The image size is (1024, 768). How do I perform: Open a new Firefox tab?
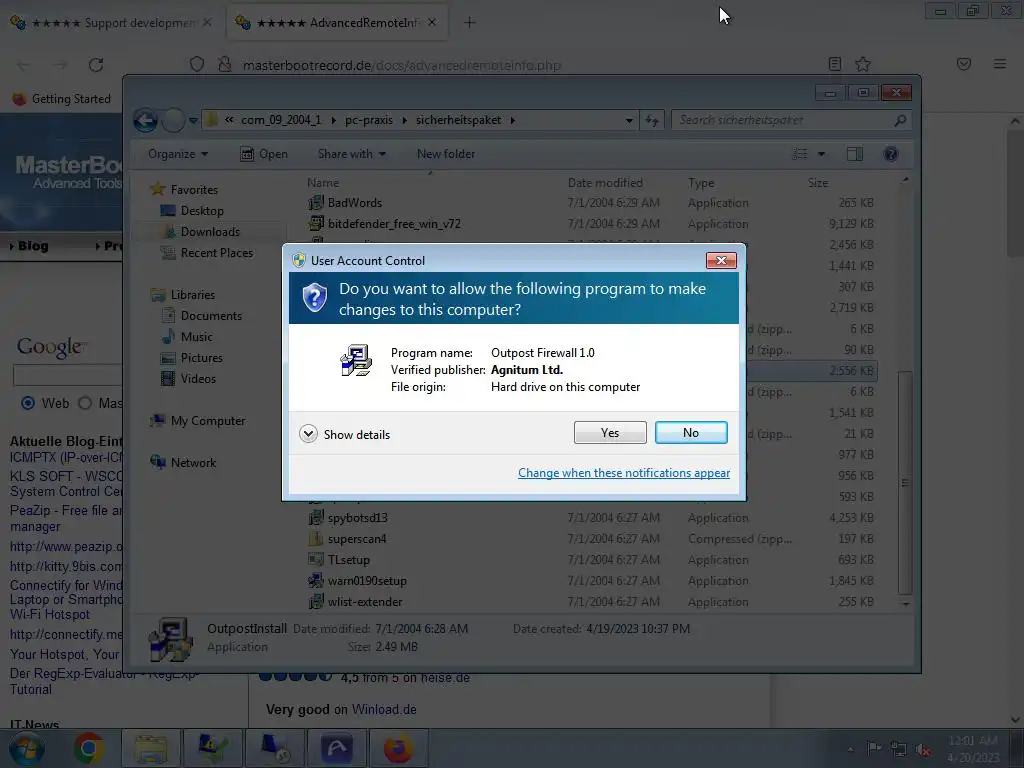470,23
